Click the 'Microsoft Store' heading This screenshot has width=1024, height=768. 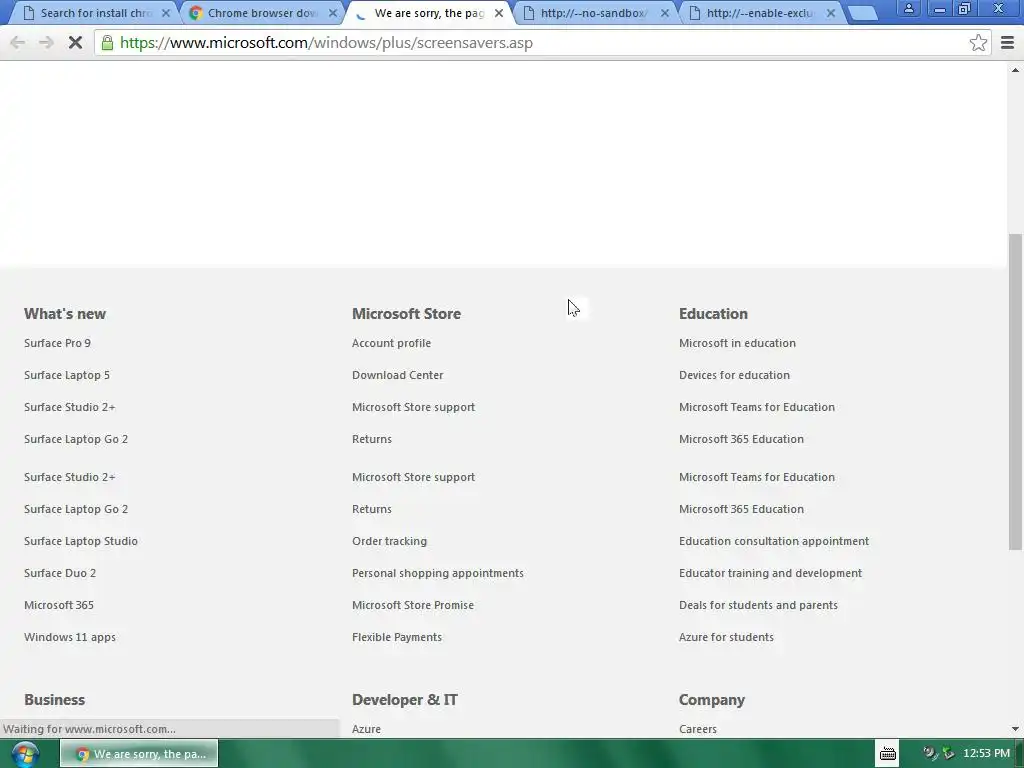[x=406, y=313]
